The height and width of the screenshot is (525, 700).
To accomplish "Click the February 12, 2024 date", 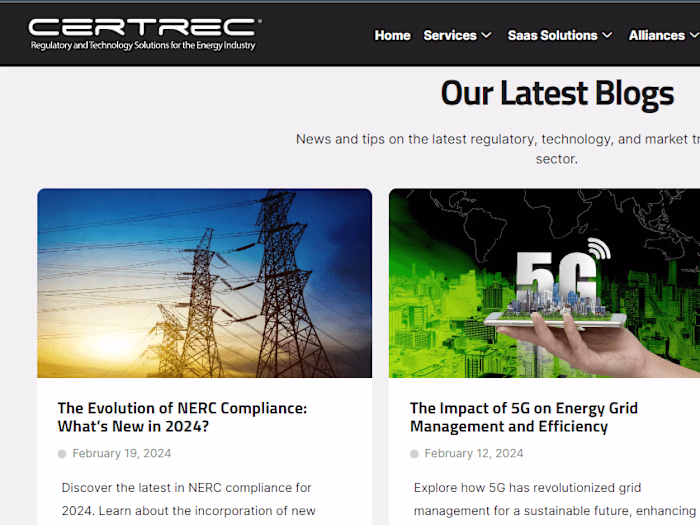I will (x=474, y=453).
